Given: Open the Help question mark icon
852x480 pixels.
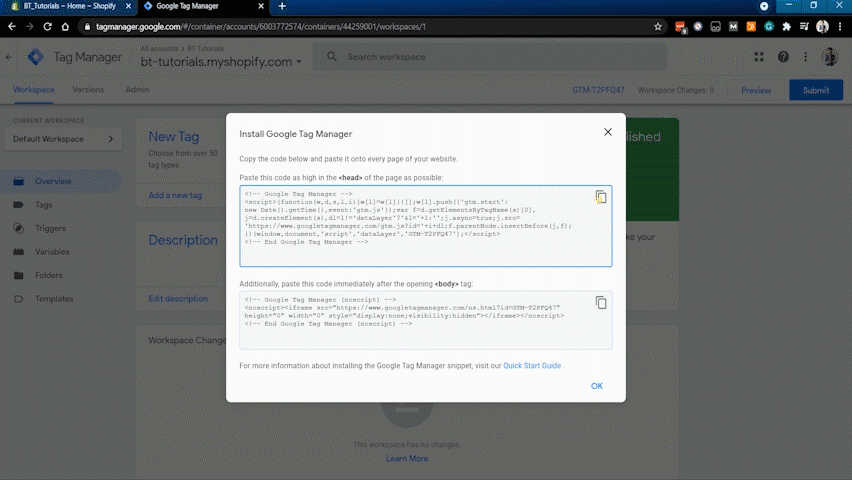Looking at the screenshot, I should [783, 57].
